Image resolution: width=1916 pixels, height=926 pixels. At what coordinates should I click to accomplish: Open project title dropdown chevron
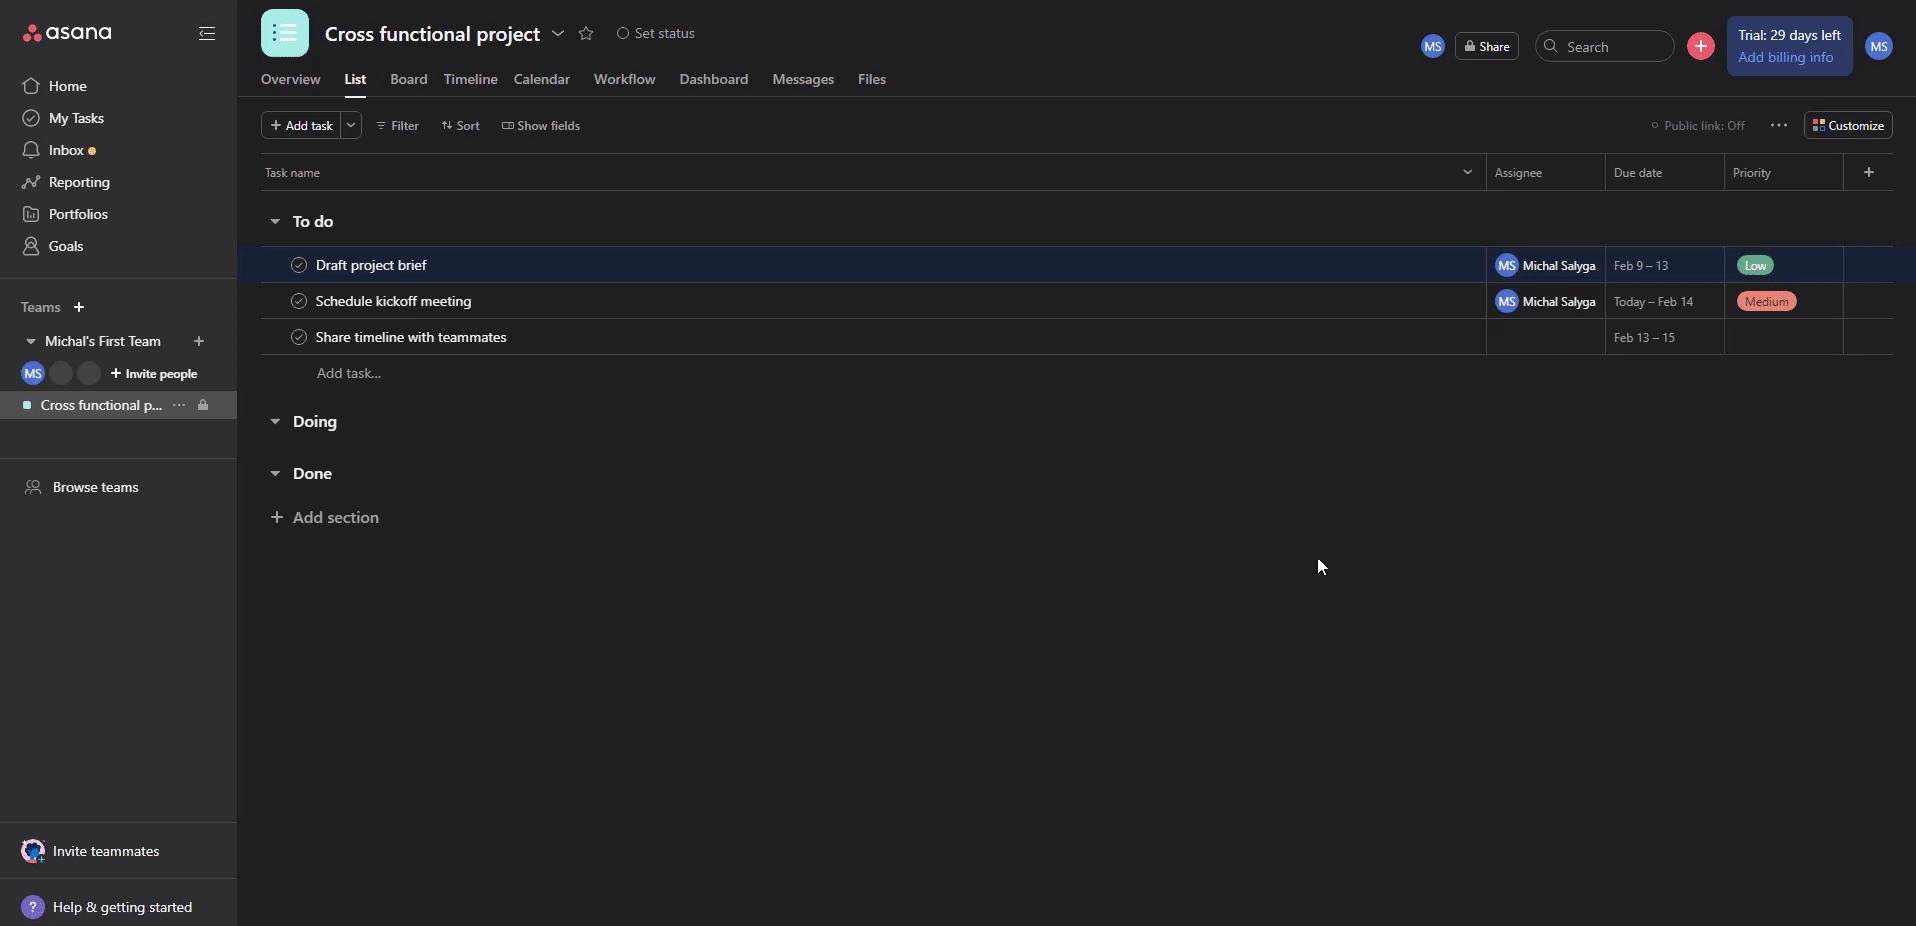558,34
